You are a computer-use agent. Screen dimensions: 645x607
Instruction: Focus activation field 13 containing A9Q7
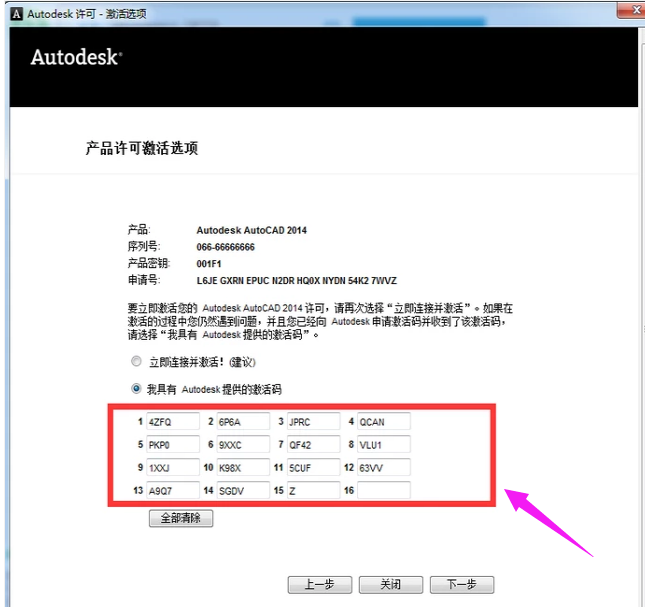[x=172, y=491]
